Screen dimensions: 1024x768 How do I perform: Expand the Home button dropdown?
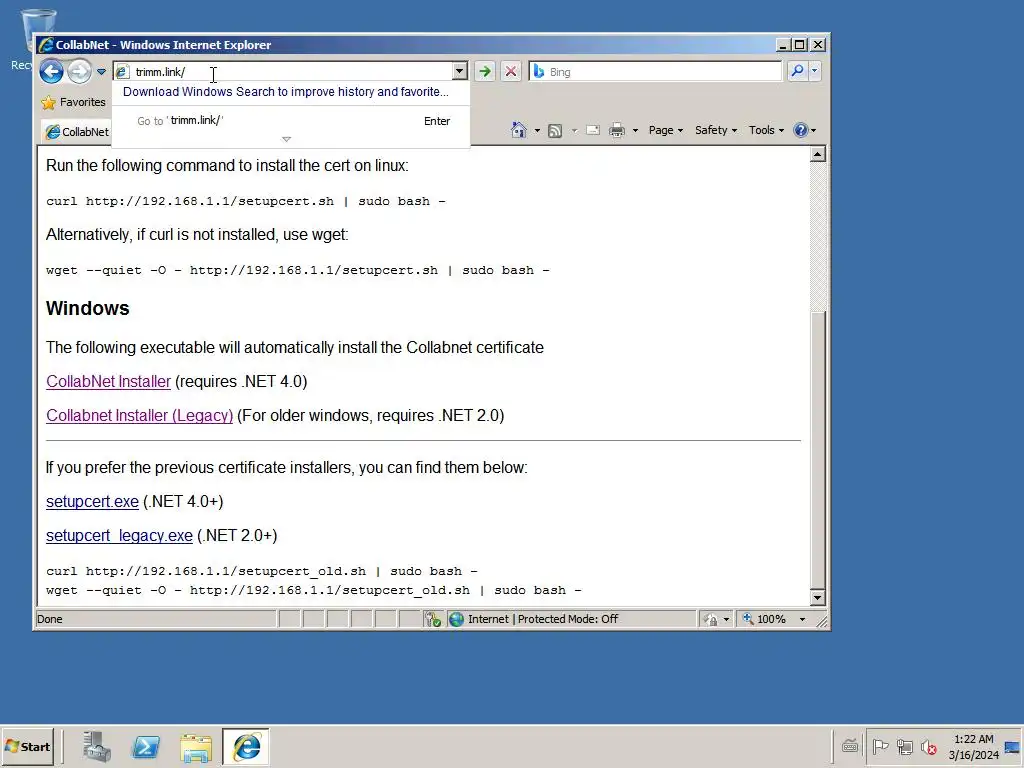tap(537, 131)
